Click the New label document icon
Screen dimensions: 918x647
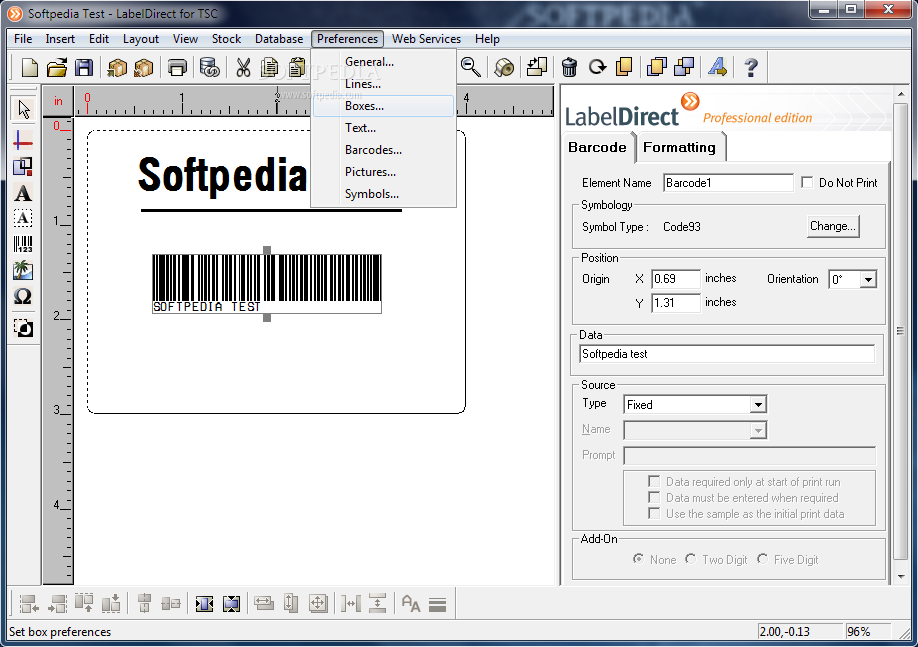tap(29, 67)
